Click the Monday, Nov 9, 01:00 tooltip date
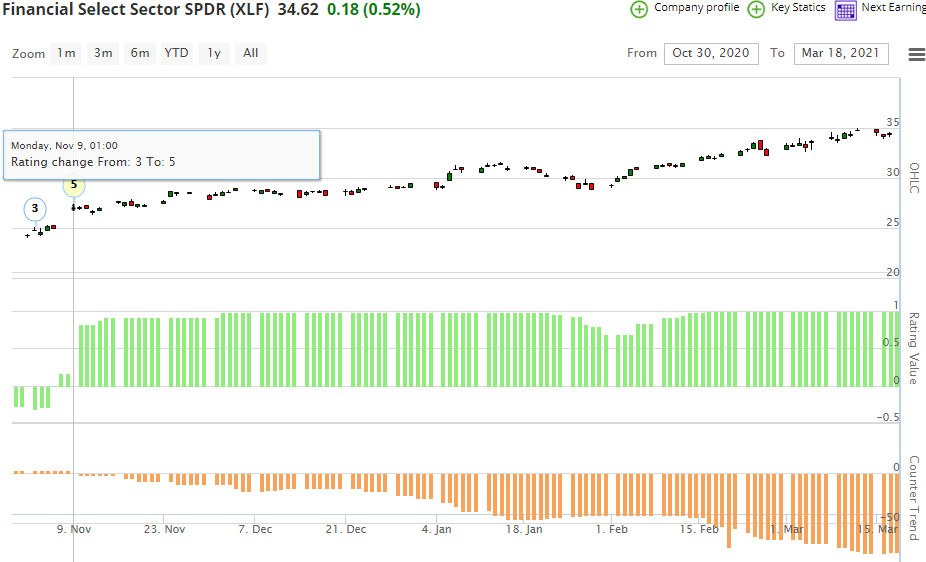Screen dimensions: 926x562 pos(64,145)
